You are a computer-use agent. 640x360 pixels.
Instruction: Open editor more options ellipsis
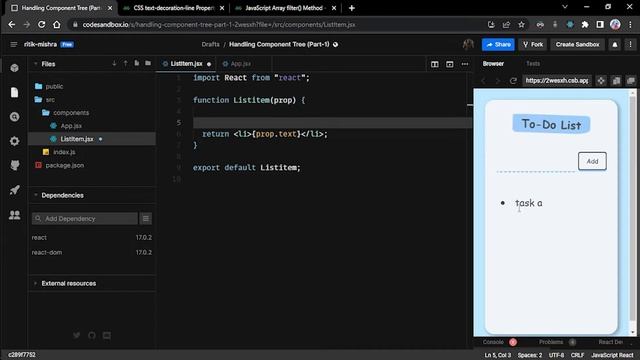click(465, 64)
